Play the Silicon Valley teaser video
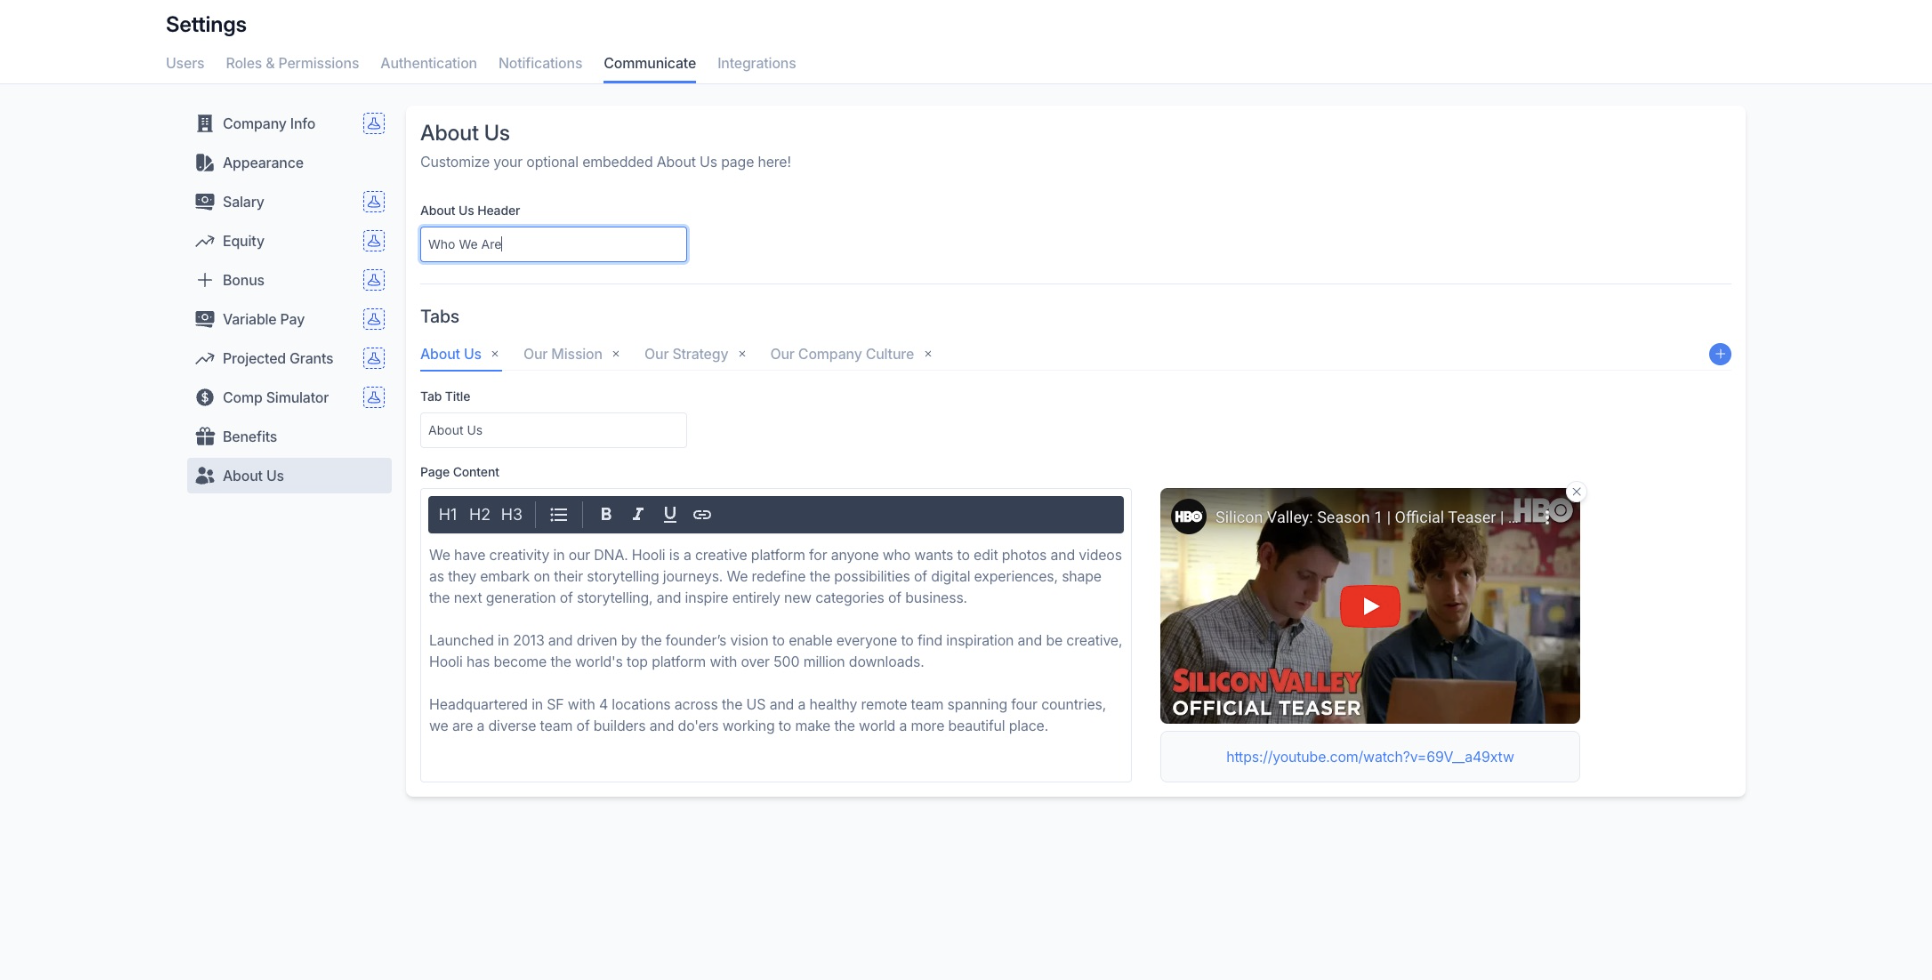Viewport: 1932px width, 980px height. pos(1369,606)
